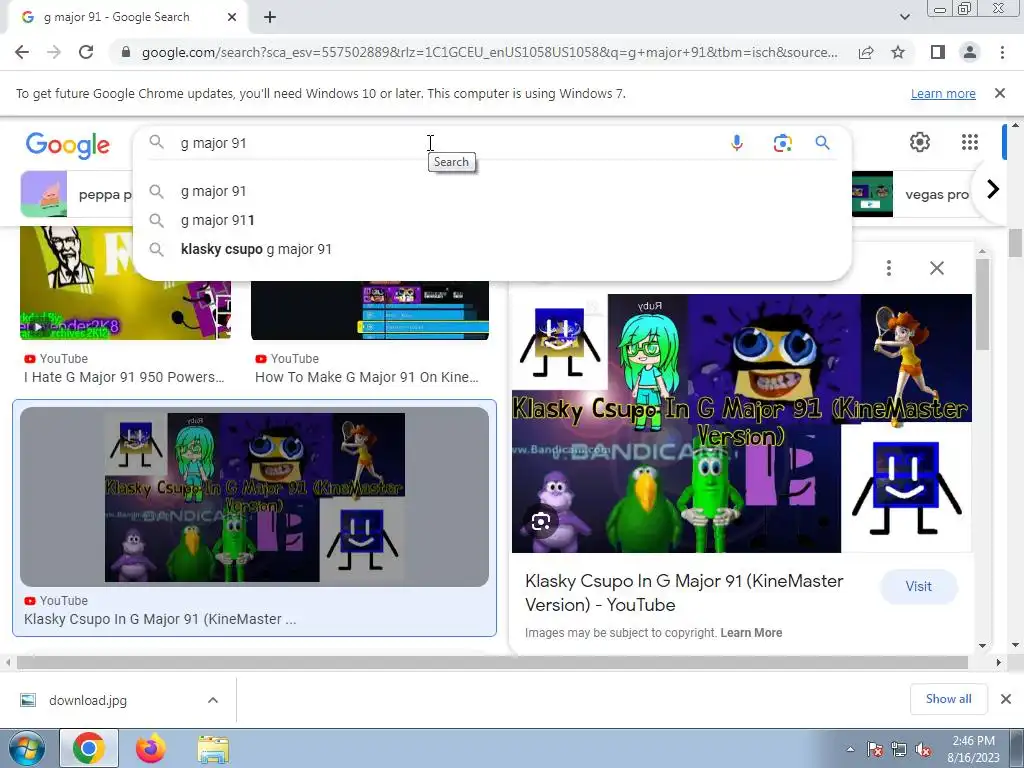1024x768 pixels.
Task: Show more related chips with right chevron
Action: point(993,189)
